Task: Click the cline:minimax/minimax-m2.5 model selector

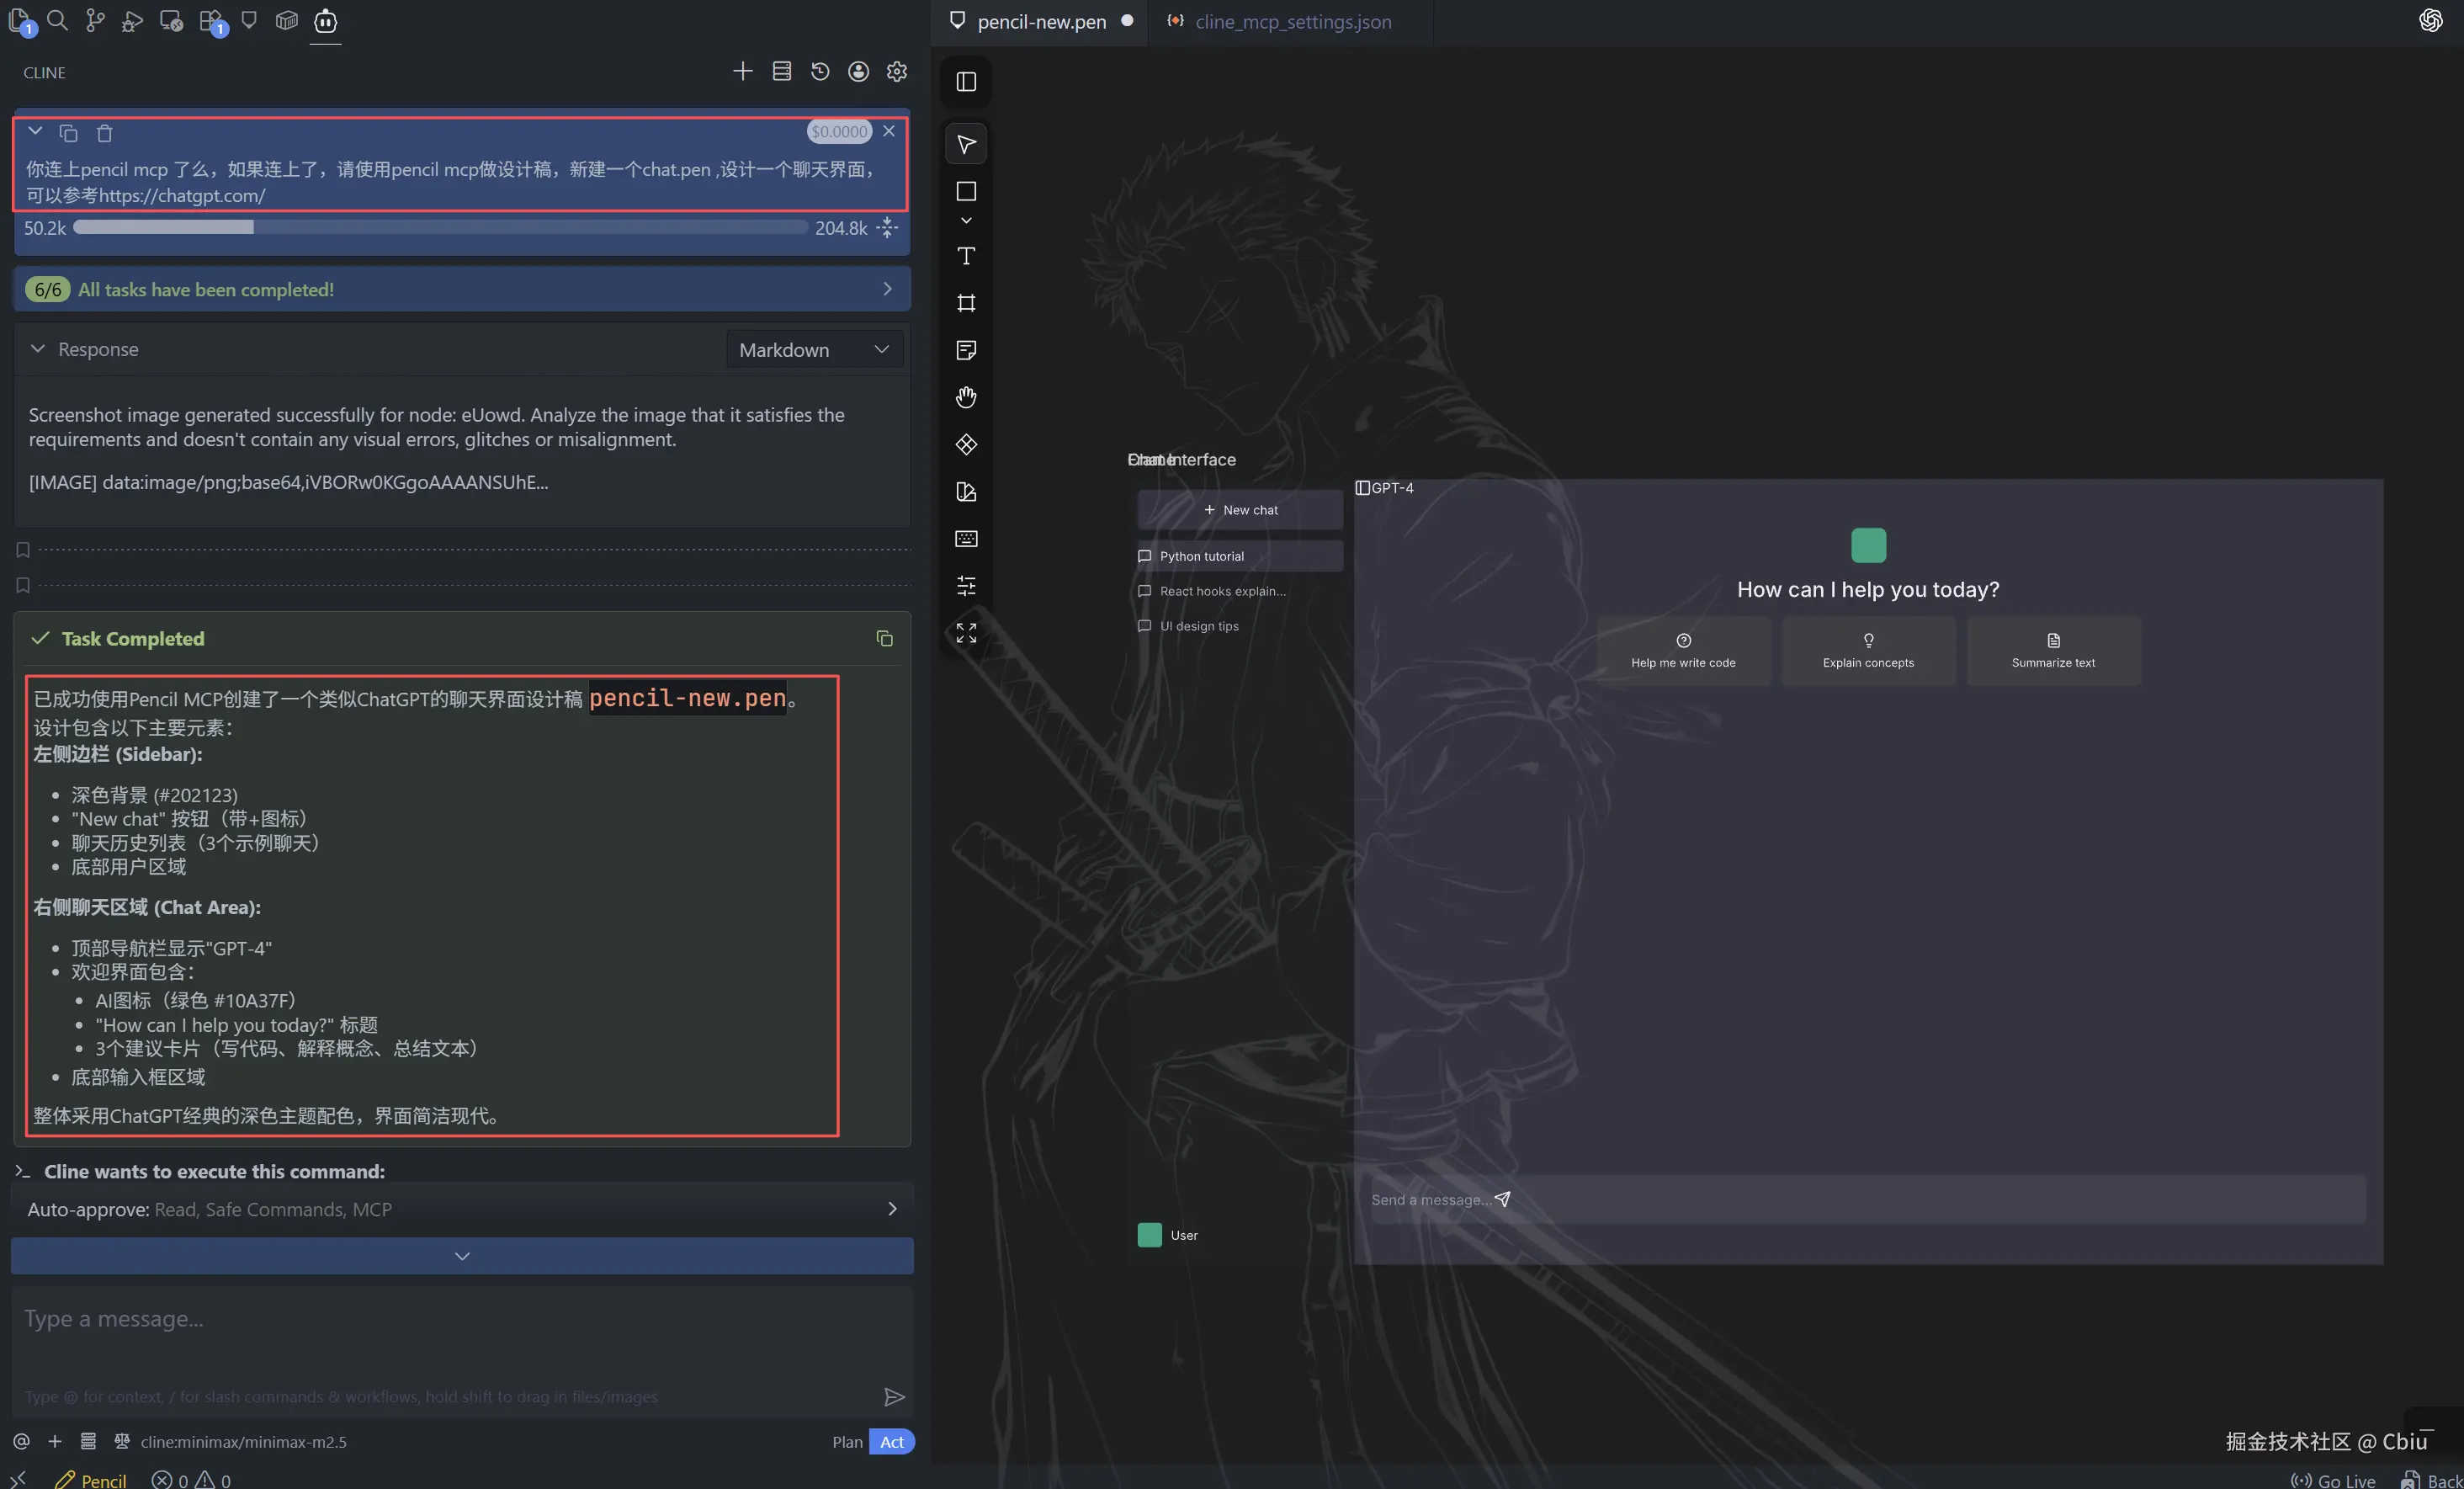Action: tap(243, 1441)
